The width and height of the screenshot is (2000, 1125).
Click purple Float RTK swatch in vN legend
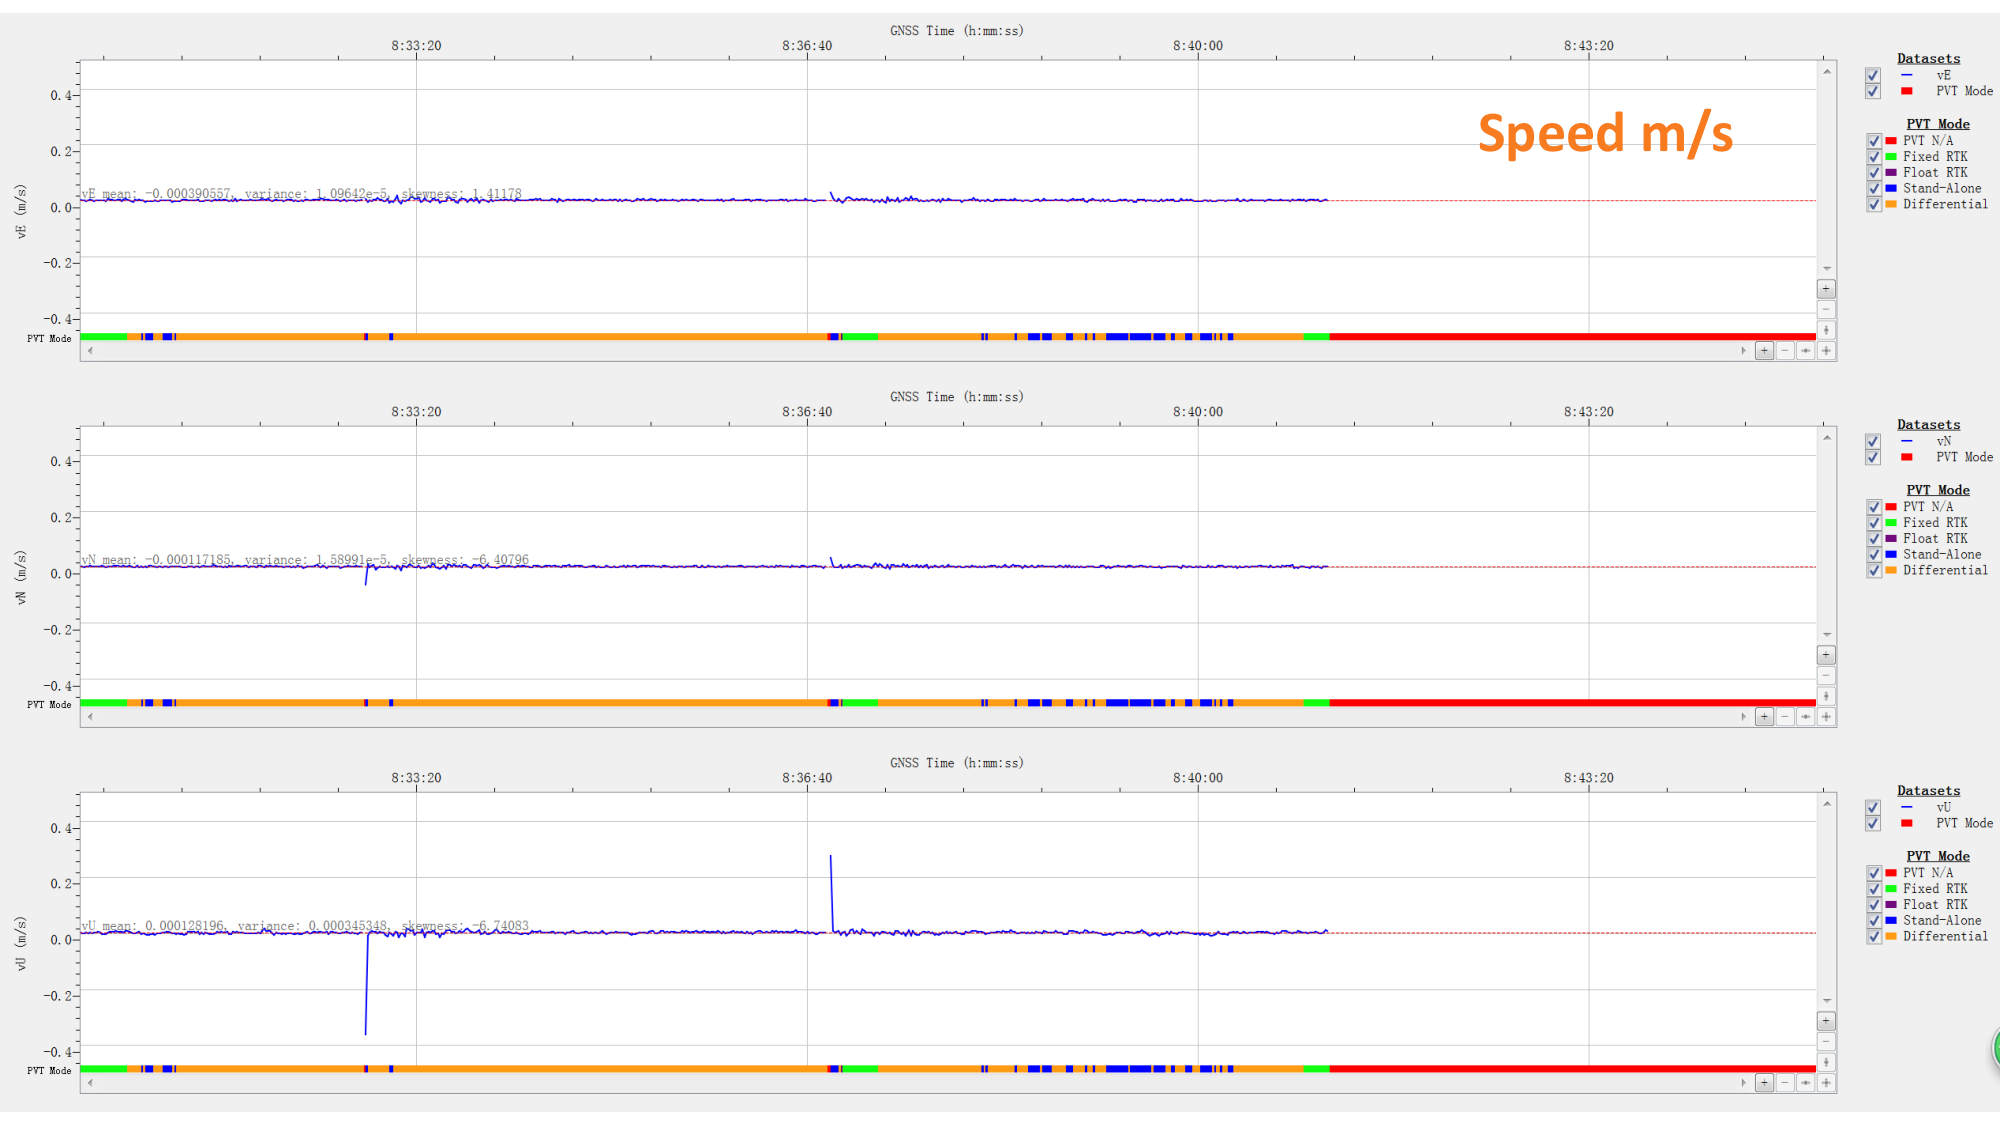[x=1891, y=539]
